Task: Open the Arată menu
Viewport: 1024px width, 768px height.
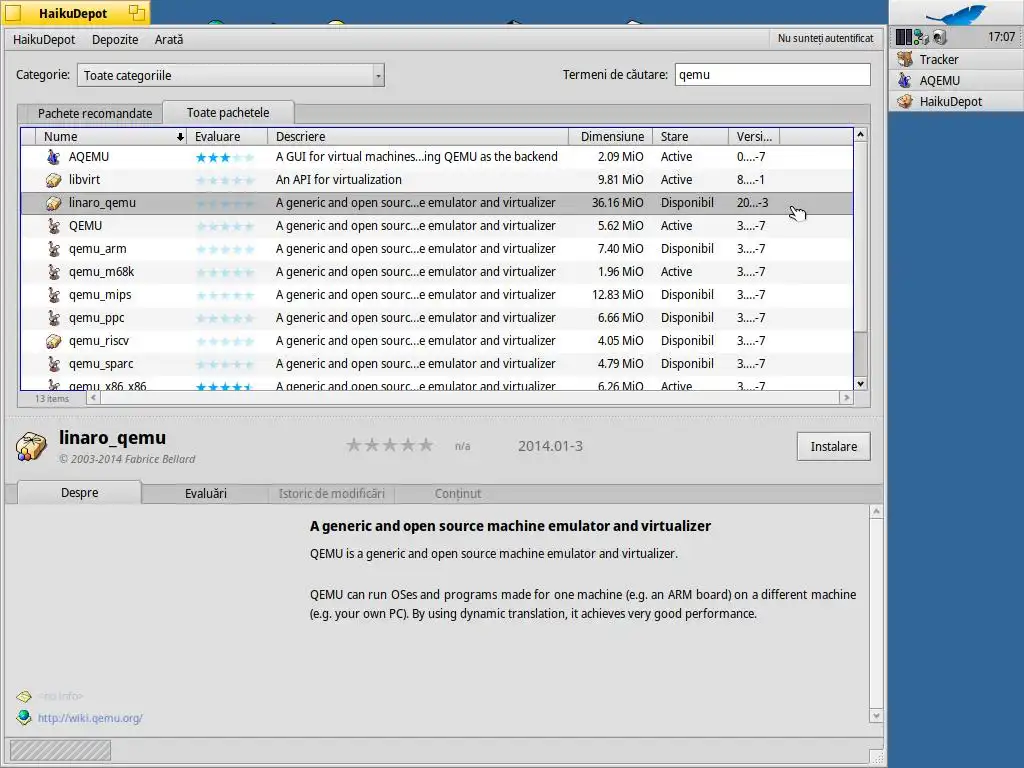Action: [x=168, y=40]
